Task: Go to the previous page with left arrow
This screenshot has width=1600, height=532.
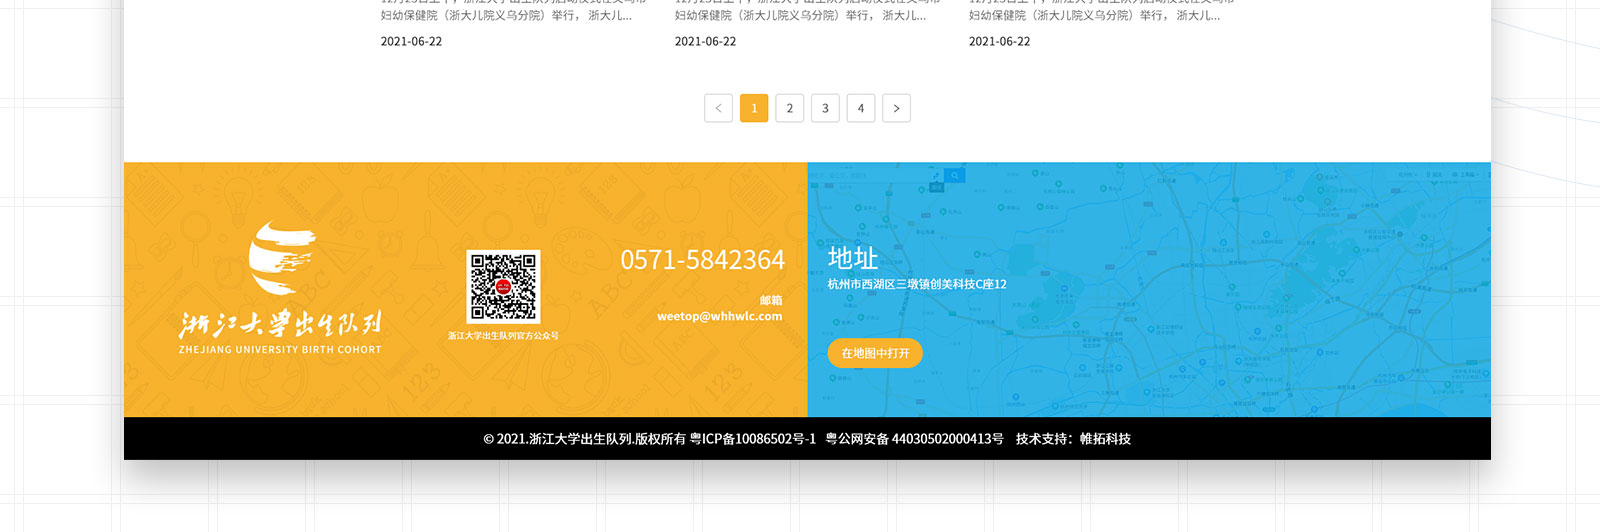Action: [x=718, y=108]
